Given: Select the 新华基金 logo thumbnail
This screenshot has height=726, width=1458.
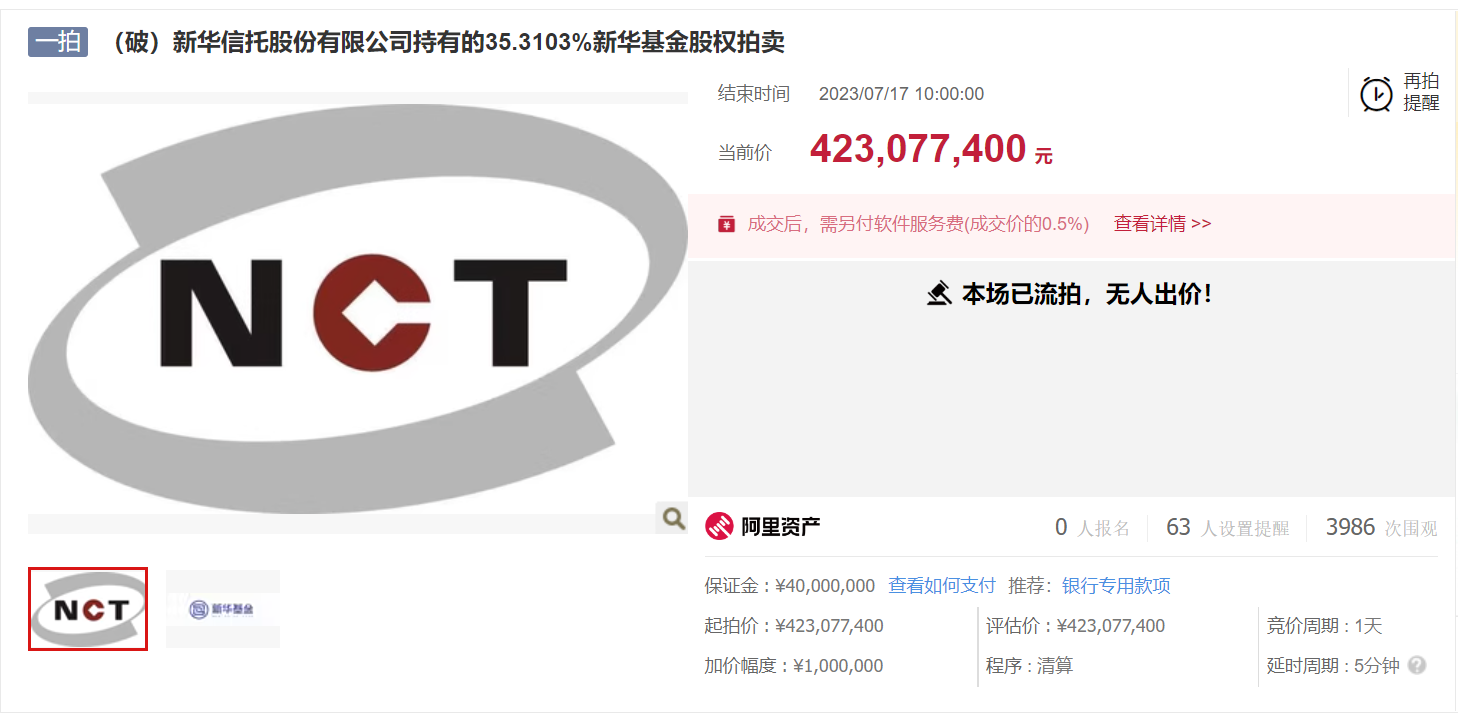Looking at the screenshot, I should tap(223, 609).
